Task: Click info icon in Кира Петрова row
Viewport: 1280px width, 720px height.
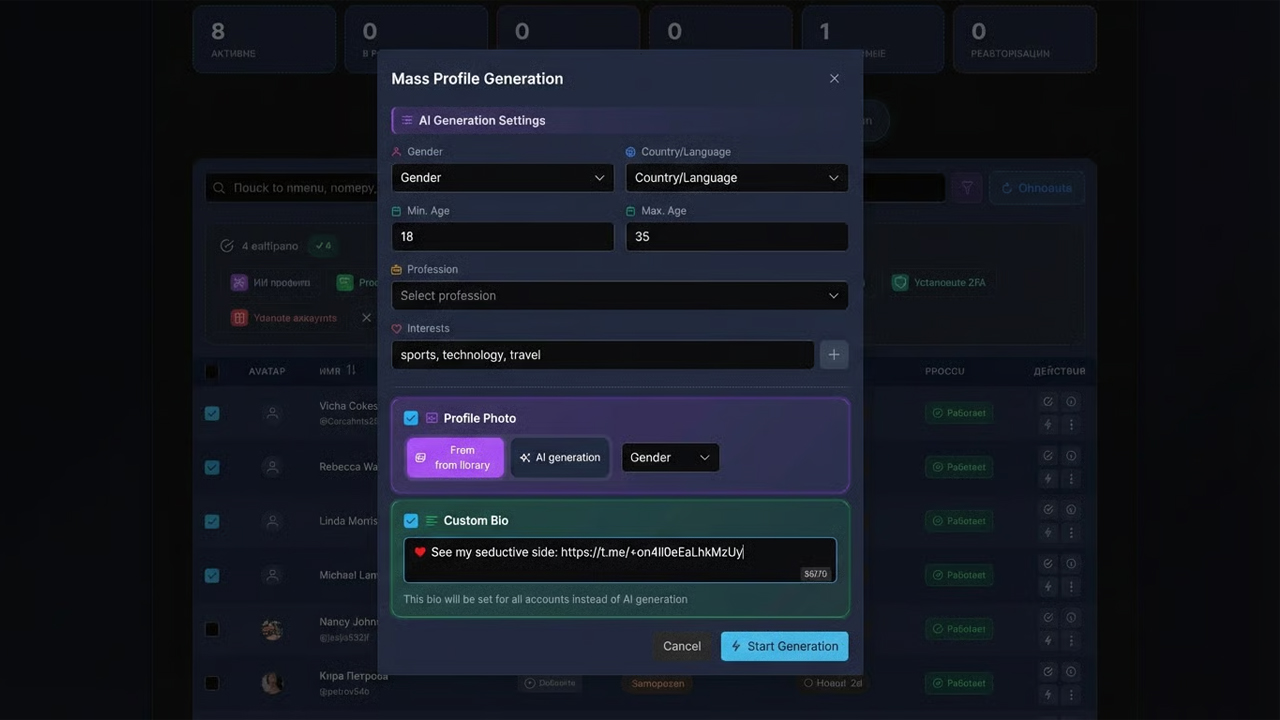Action: tap(1071, 671)
